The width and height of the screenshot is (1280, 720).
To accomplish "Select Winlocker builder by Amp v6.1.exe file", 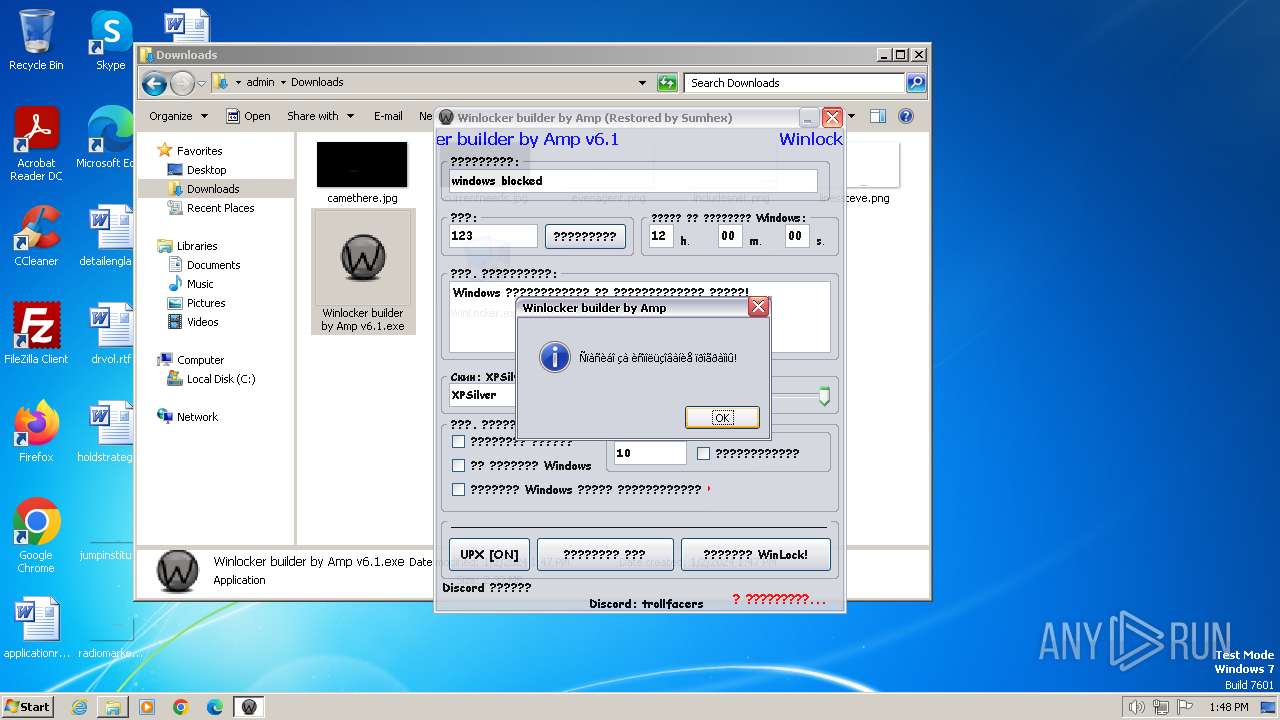I will [x=362, y=272].
